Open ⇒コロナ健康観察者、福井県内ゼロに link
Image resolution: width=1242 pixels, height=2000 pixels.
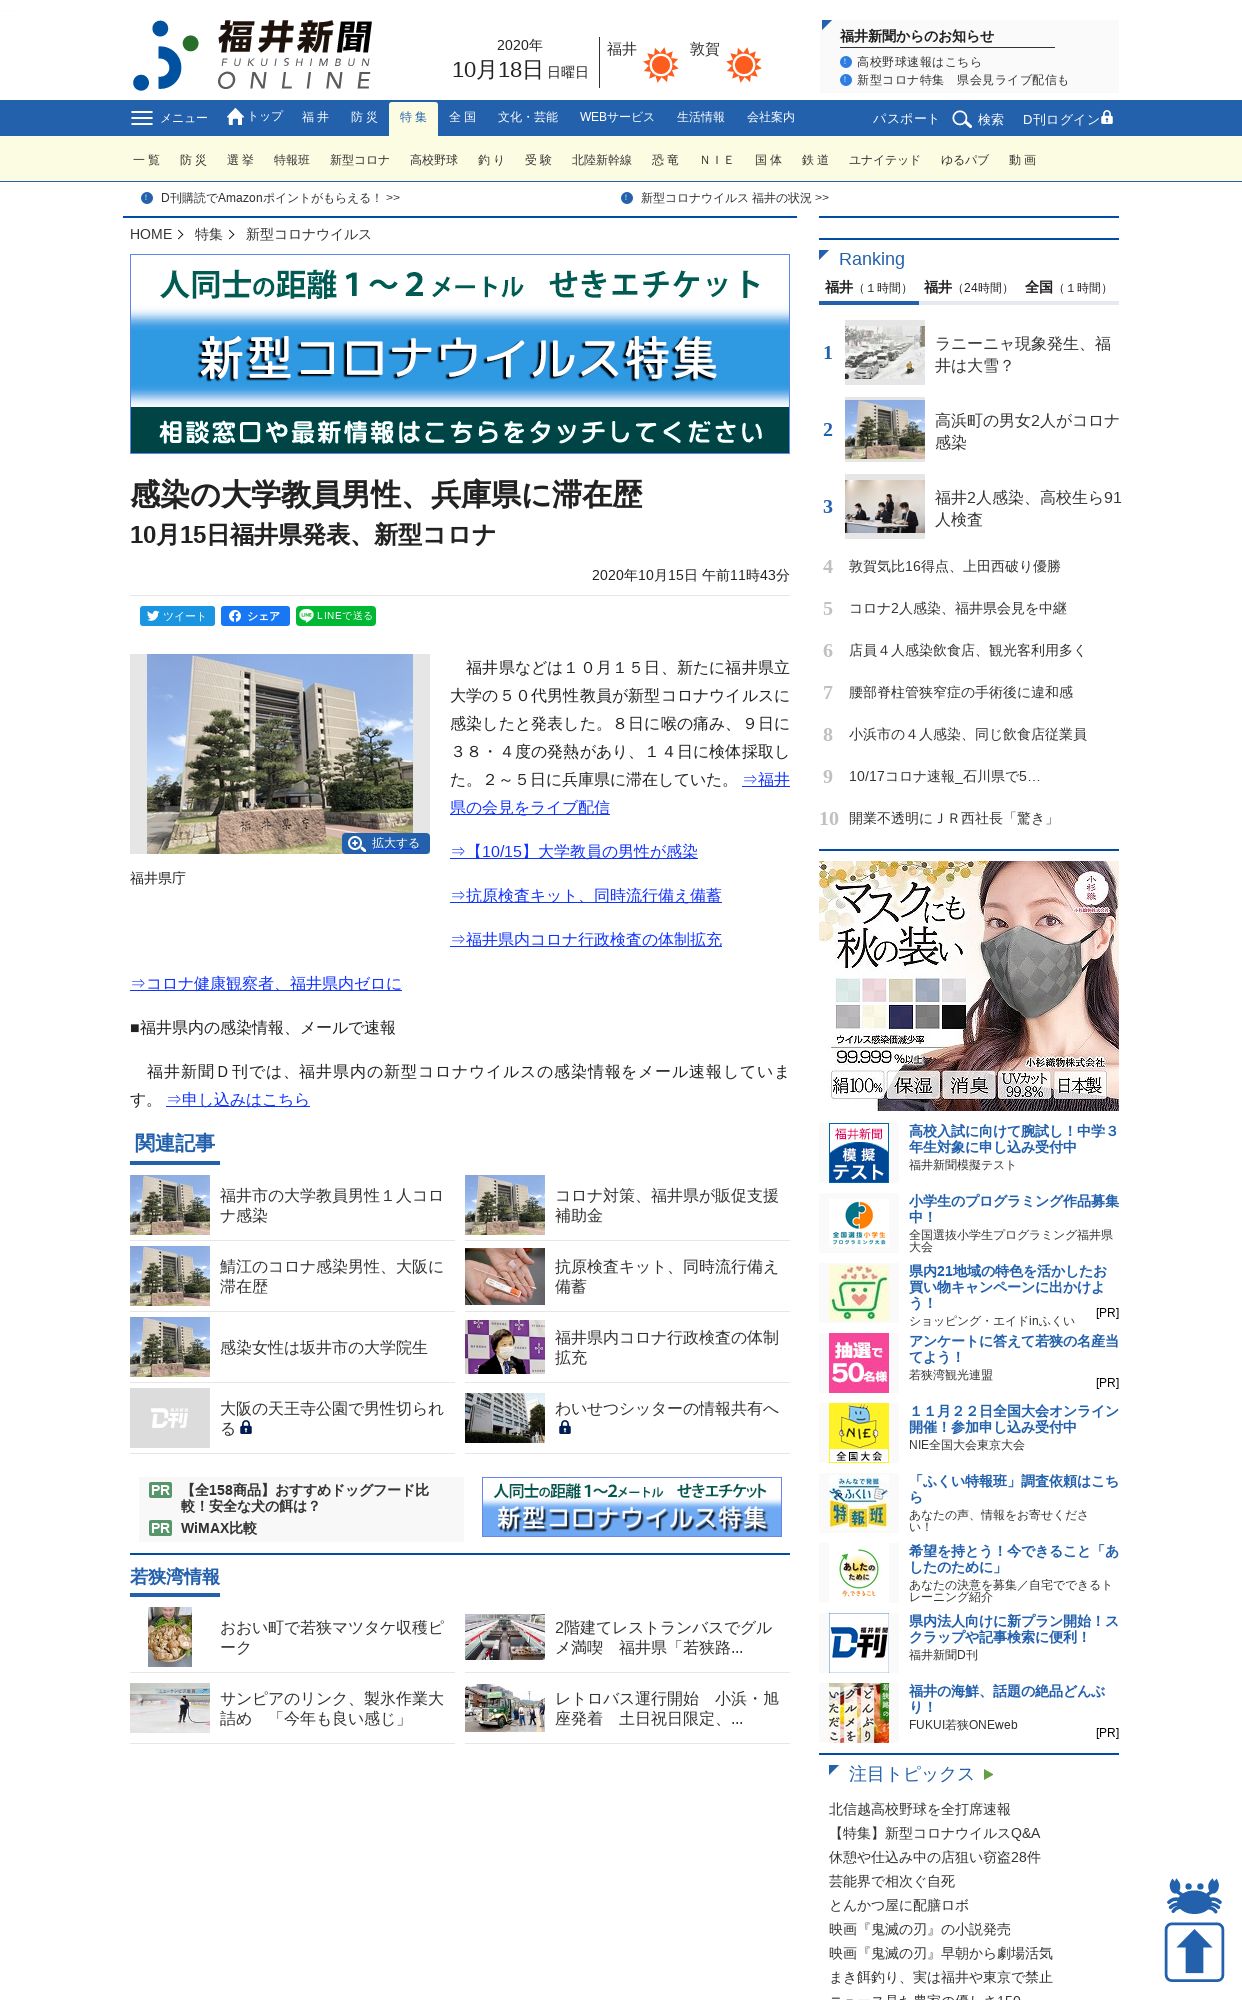click(266, 983)
